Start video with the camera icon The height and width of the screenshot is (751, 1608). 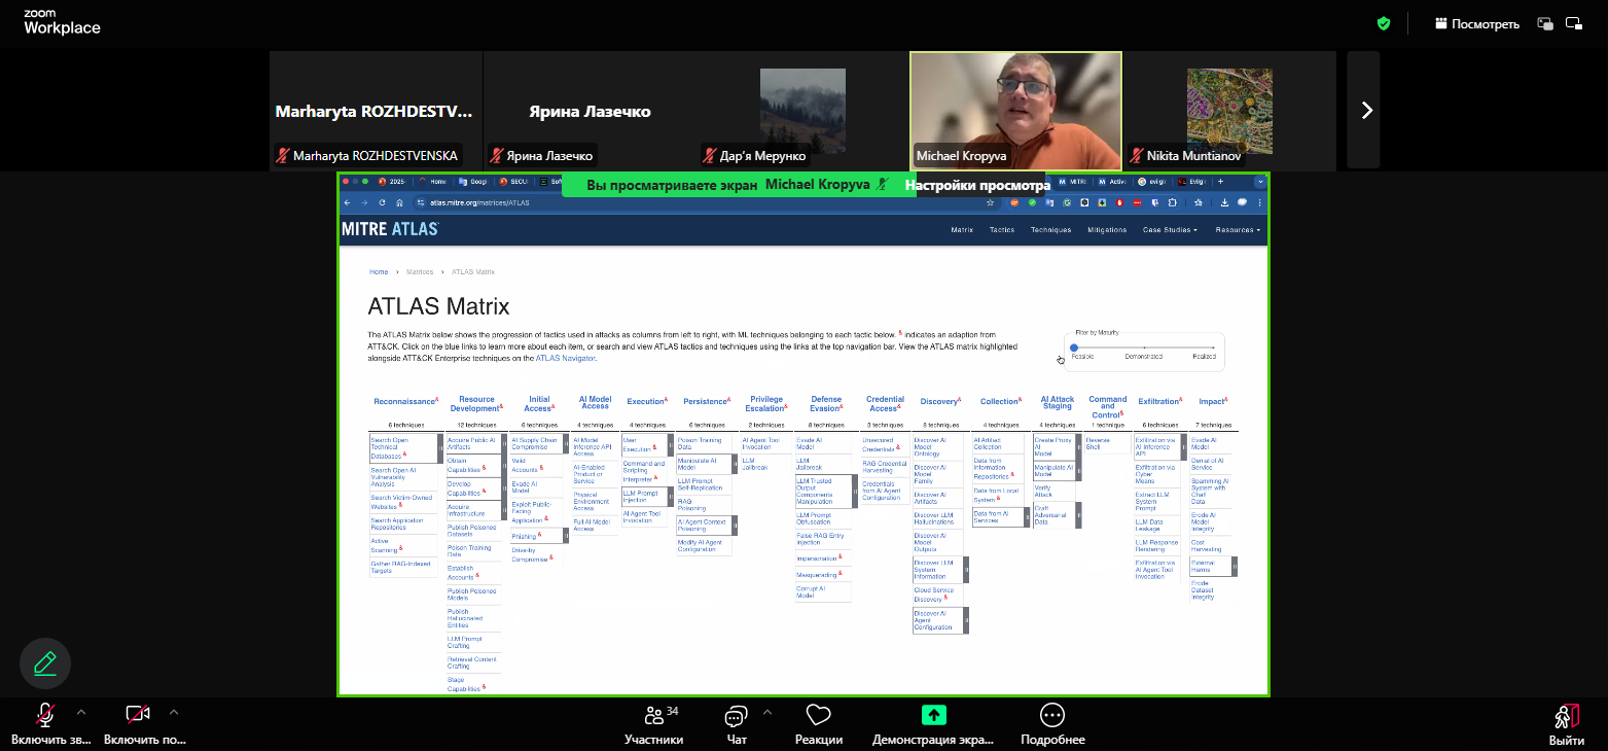tap(138, 714)
